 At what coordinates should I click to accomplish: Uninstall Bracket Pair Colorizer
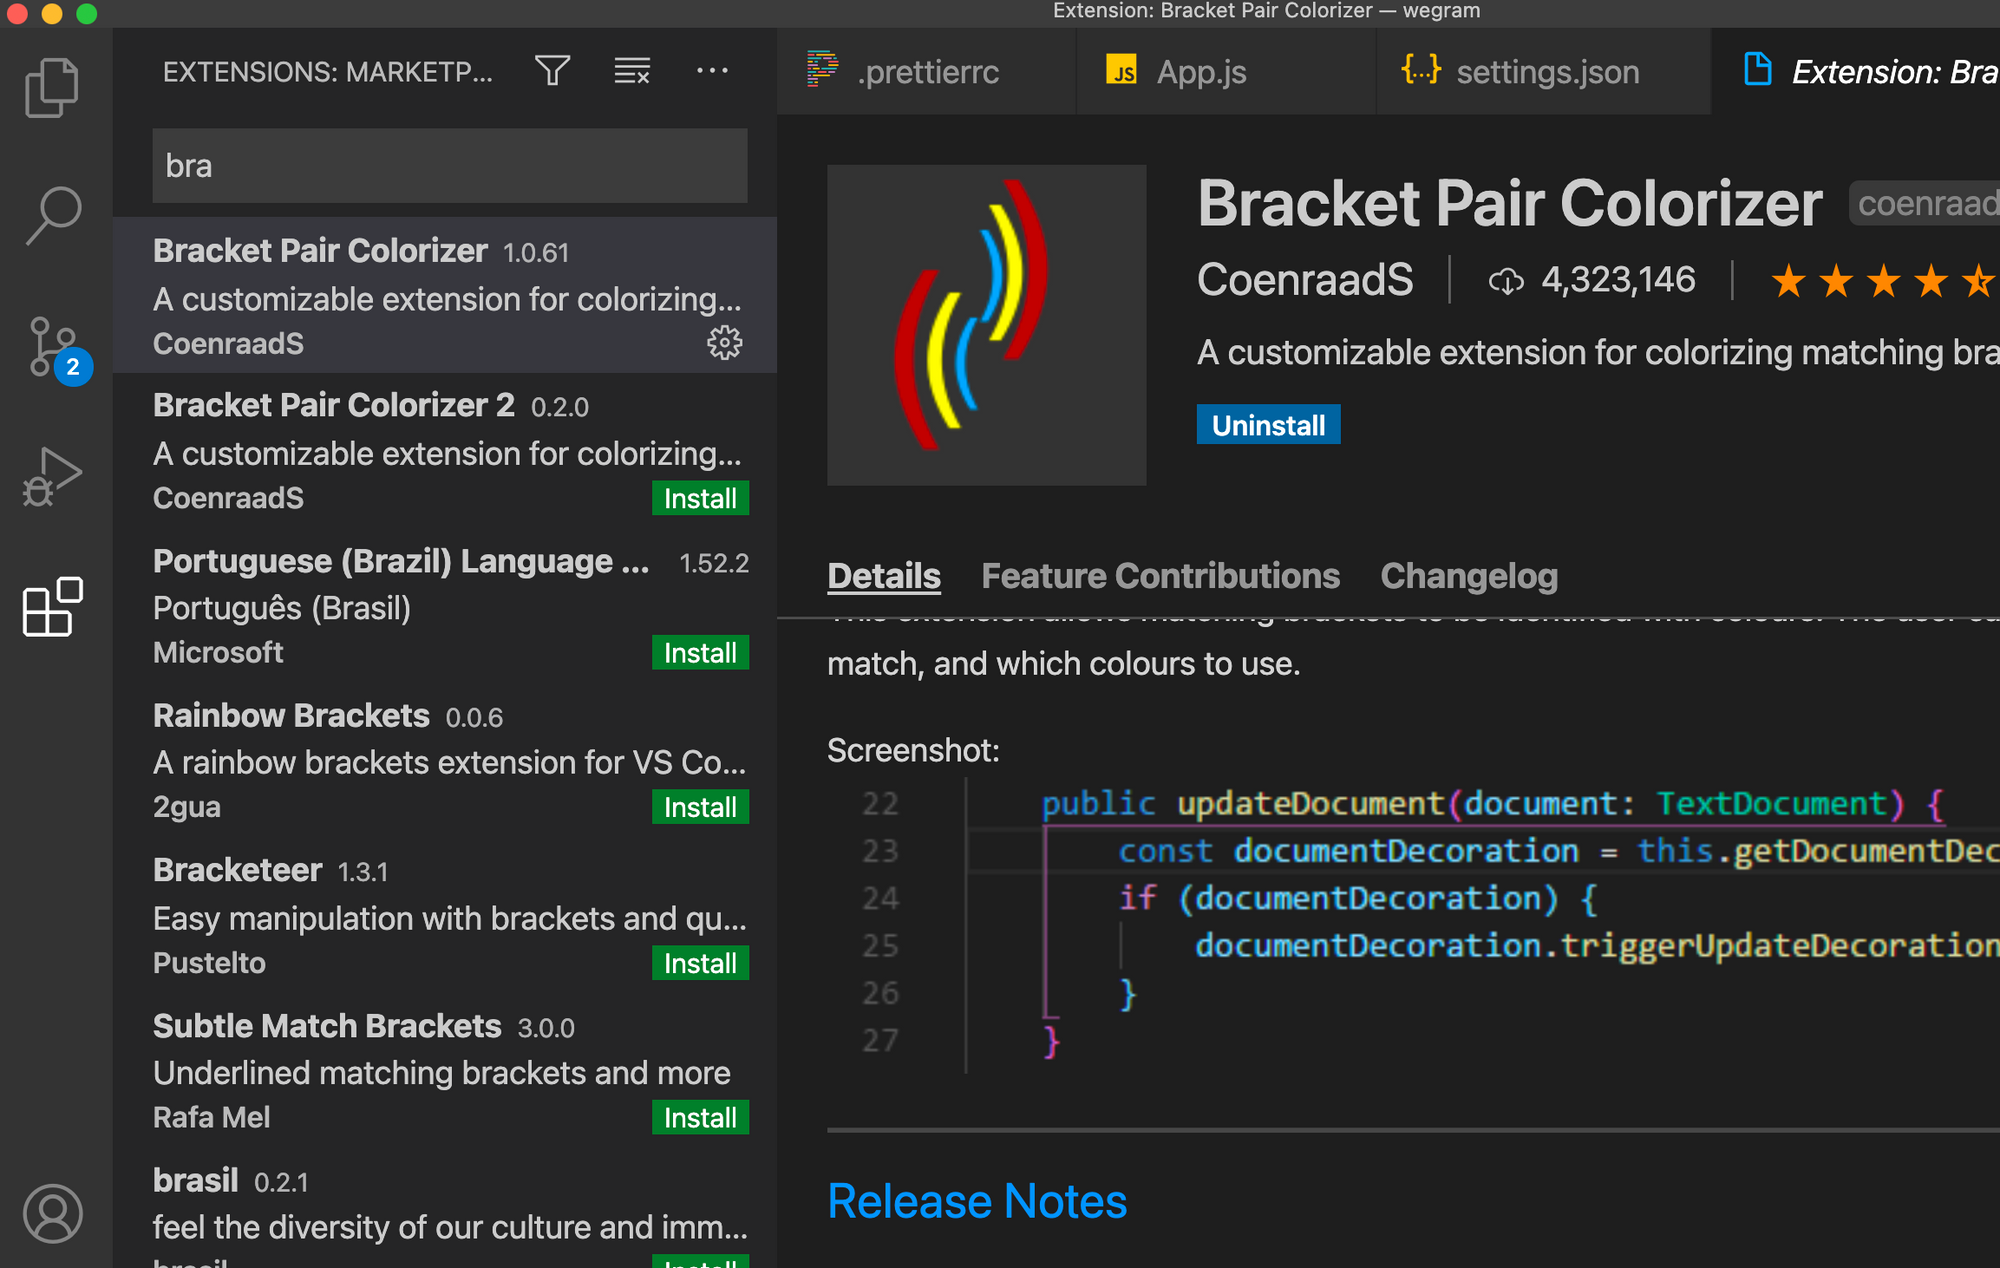pos(1267,425)
